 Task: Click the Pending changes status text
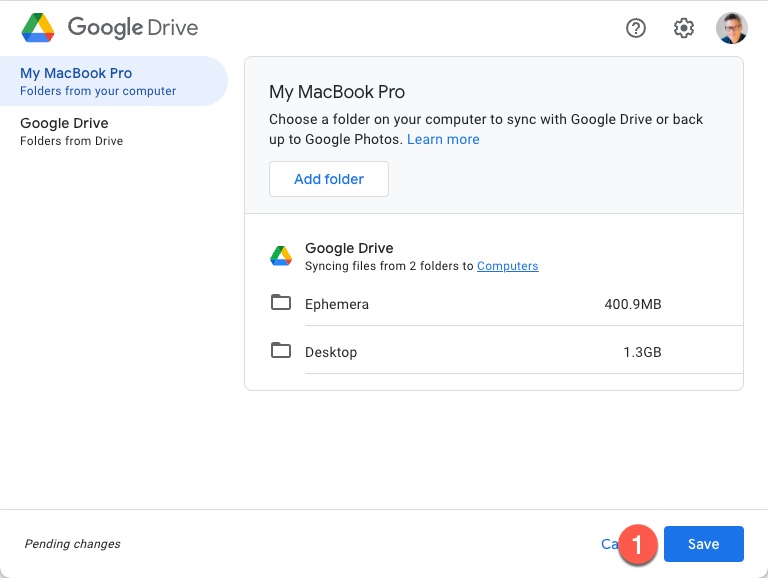pos(72,544)
